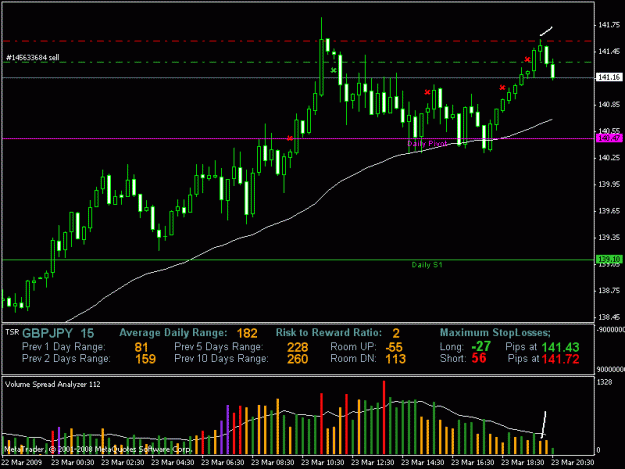Image resolution: width=625 pixels, height=469 pixels.
Task: Click the Risk to Reward Ratio label
Action: (x=329, y=333)
